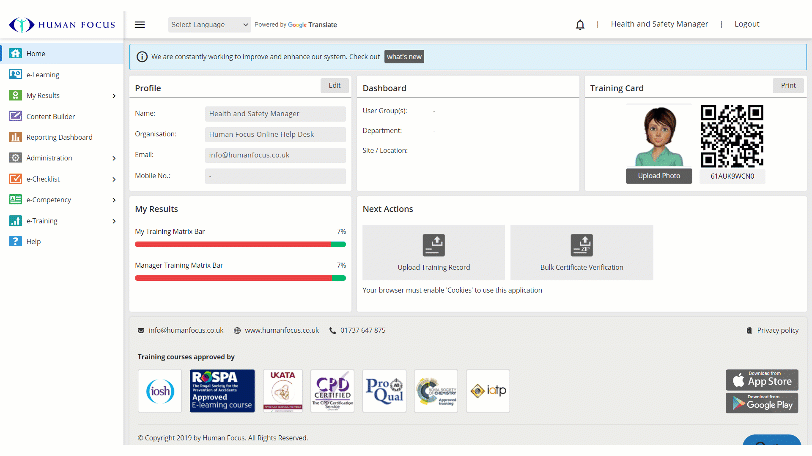This screenshot has height=456, width=812.
Task: Click the Upload Training Record icon
Action: (433, 244)
